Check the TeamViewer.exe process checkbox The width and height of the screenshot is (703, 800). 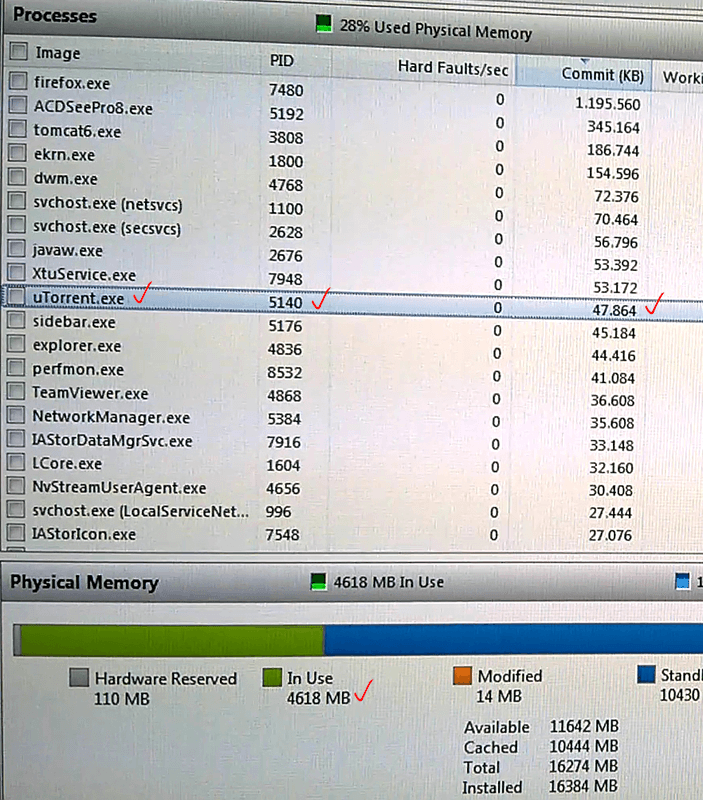tap(15, 391)
